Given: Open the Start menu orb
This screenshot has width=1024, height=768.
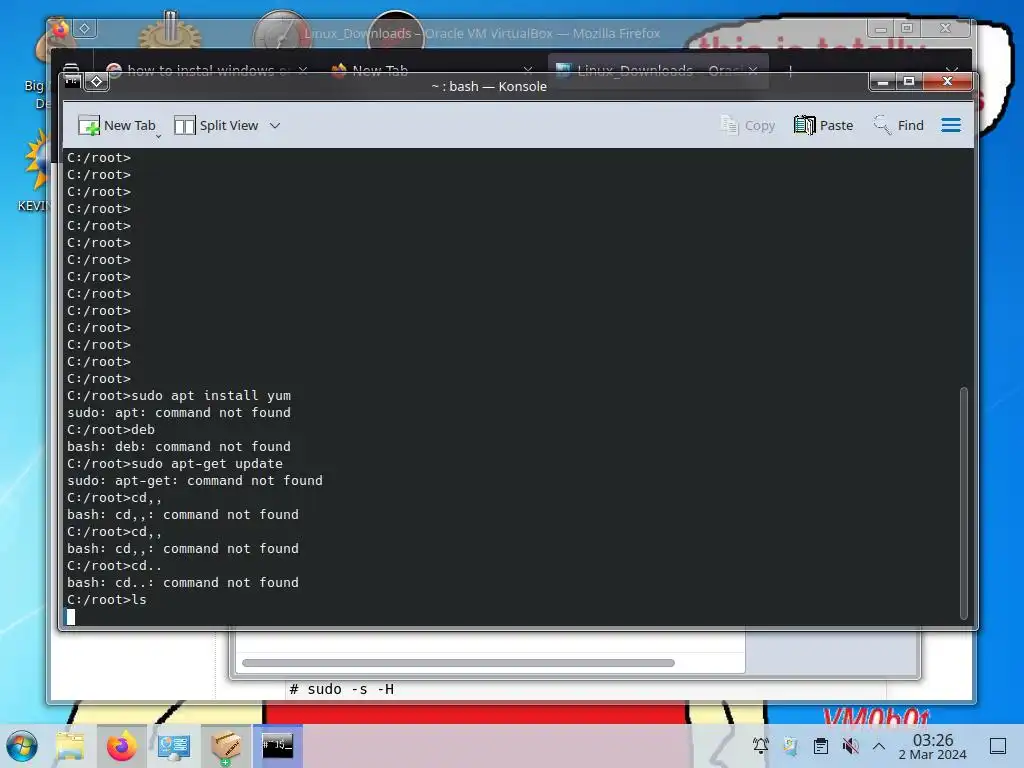Looking at the screenshot, I should (x=22, y=746).
